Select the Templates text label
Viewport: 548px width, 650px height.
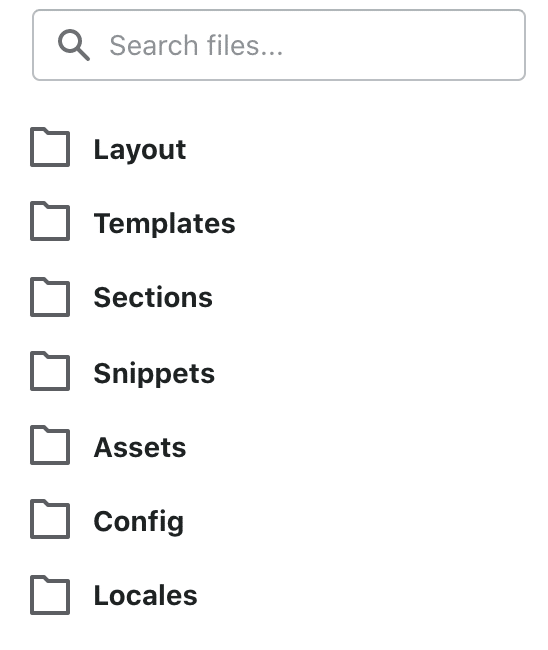click(x=165, y=224)
